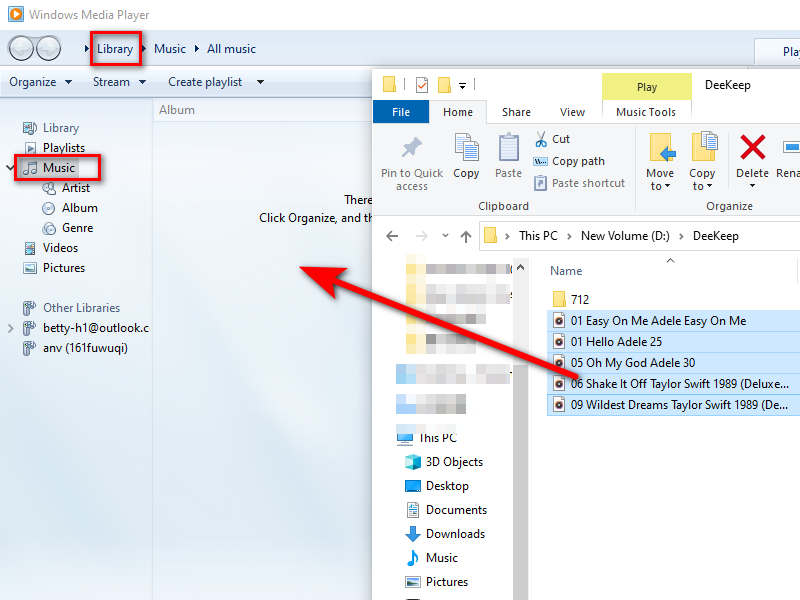Viewport: 800px width, 600px height.
Task: Select Genre under the Music category
Action: point(76,228)
